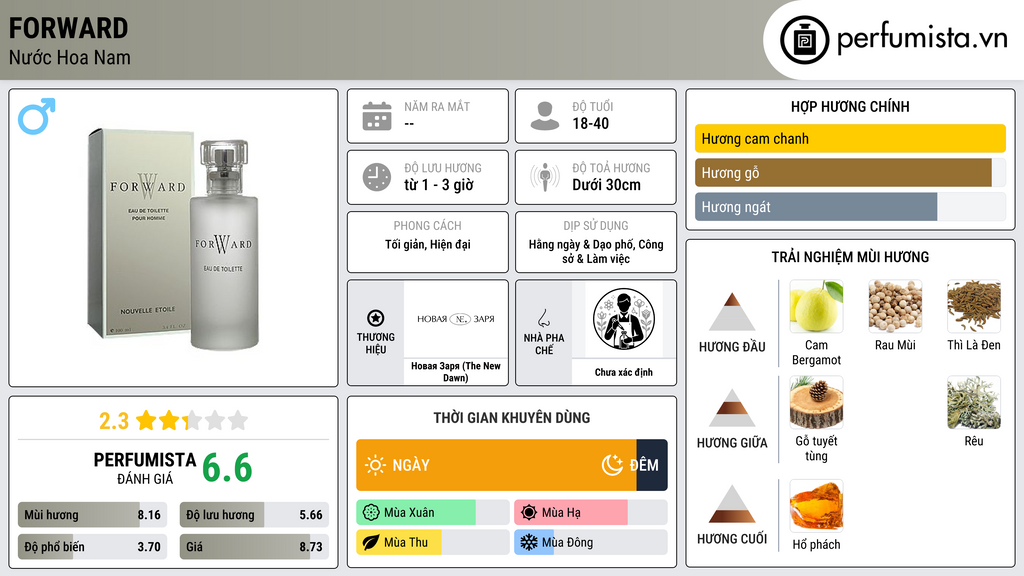Click the brand name Новая Заря (The New Dawn)
The height and width of the screenshot is (576, 1024).
(x=456, y=372)
